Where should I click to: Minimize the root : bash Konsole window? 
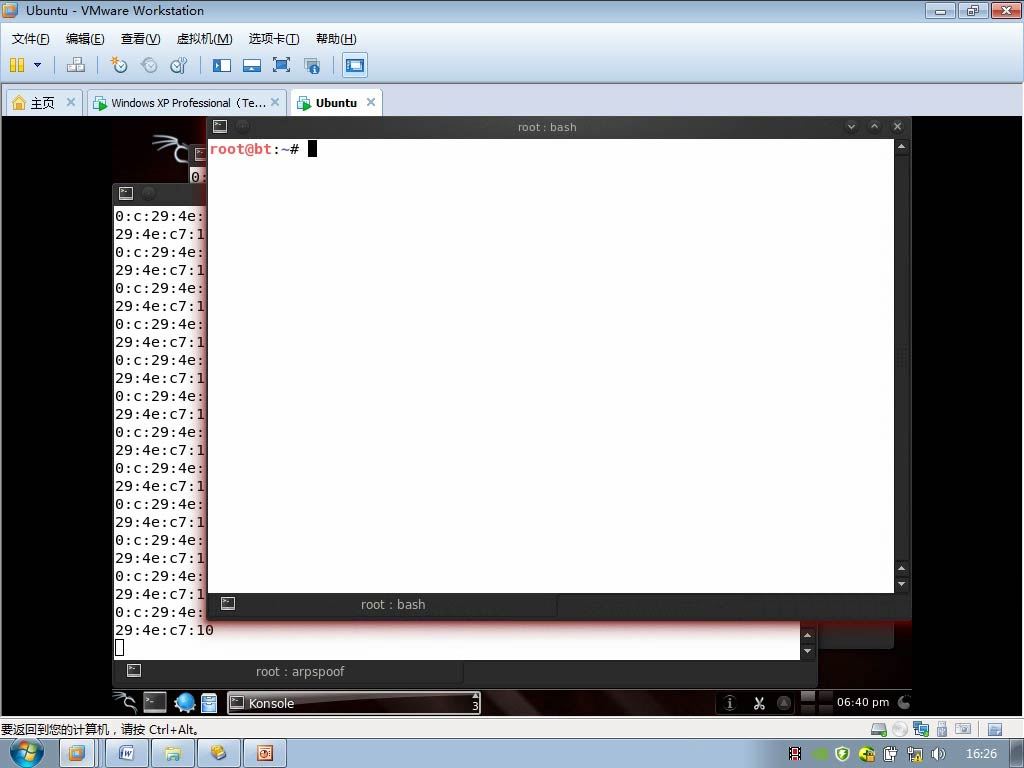tap(851, 127)
